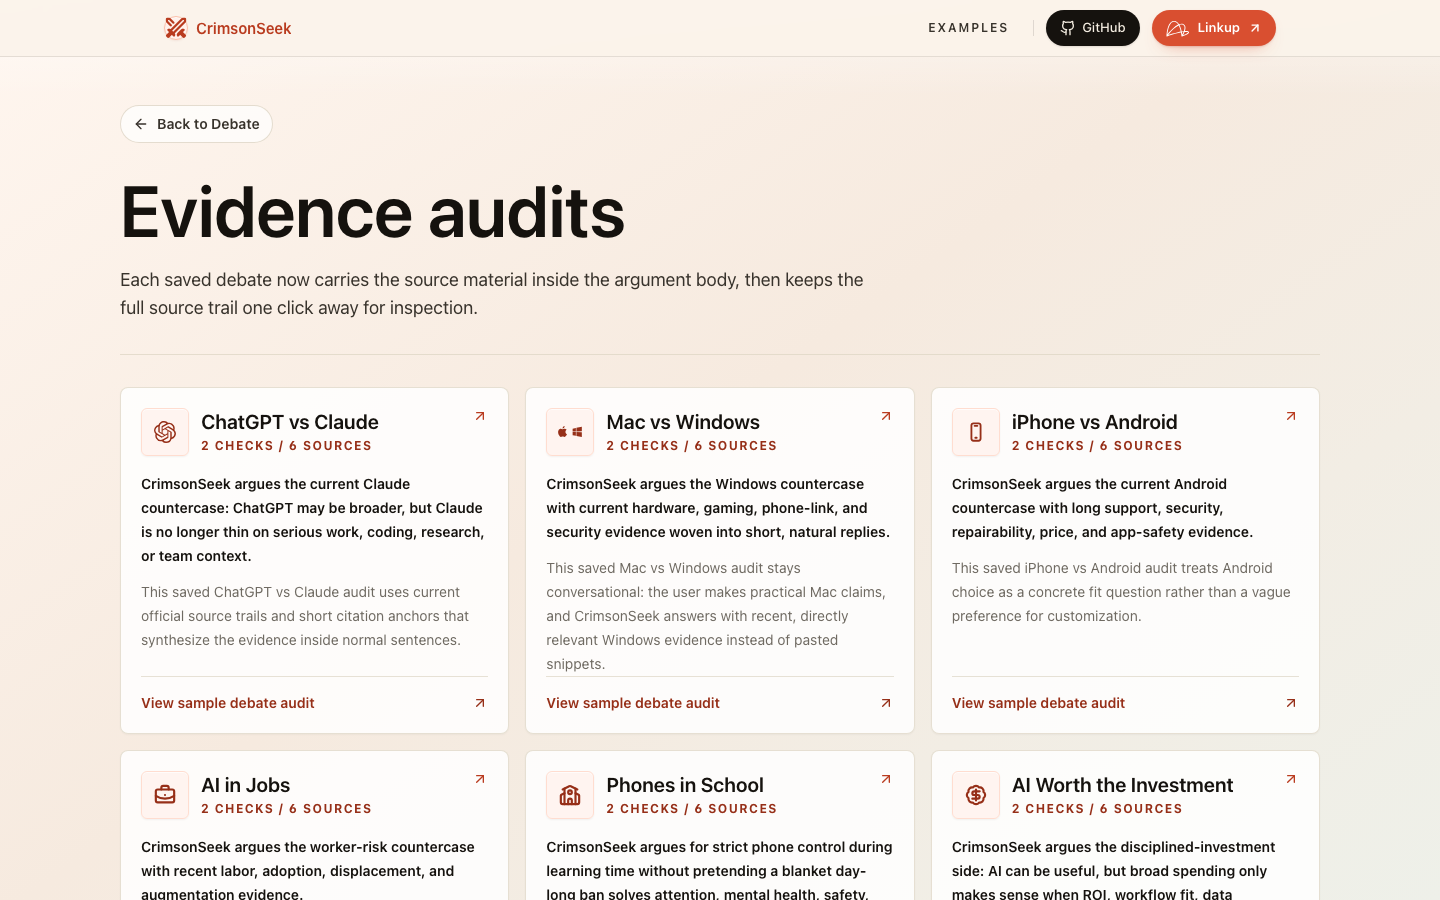Open the Mac vs Windows title

[x=683, y=422]
